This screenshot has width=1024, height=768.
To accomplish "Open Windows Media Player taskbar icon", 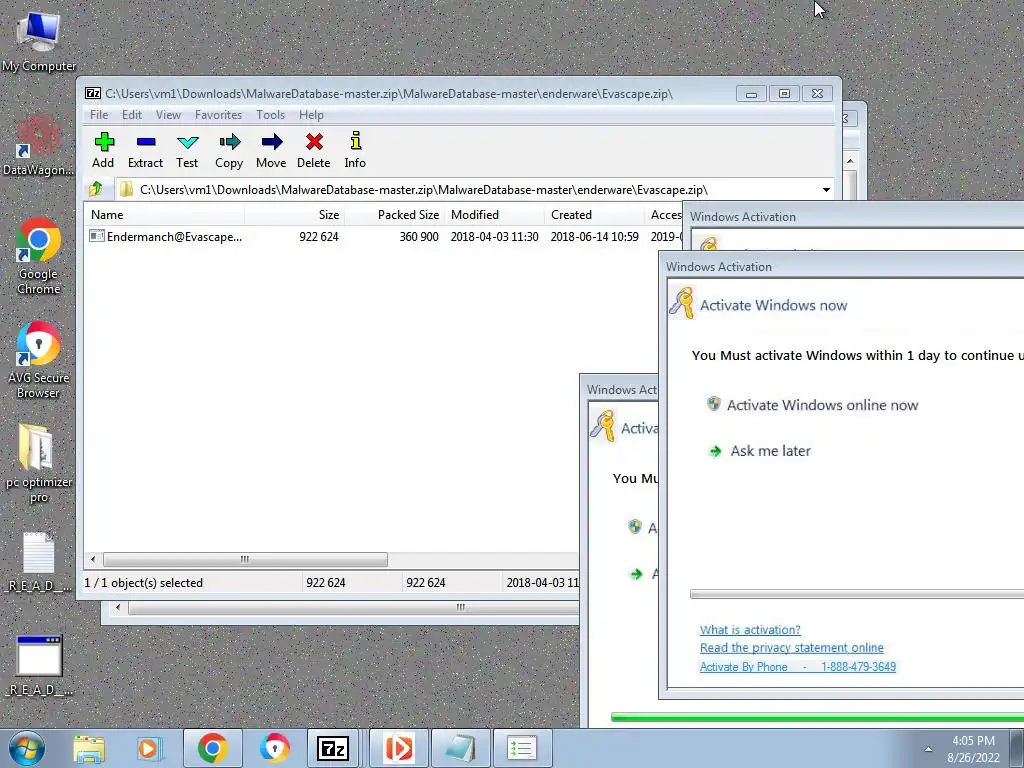I will (x=148, y=748).
